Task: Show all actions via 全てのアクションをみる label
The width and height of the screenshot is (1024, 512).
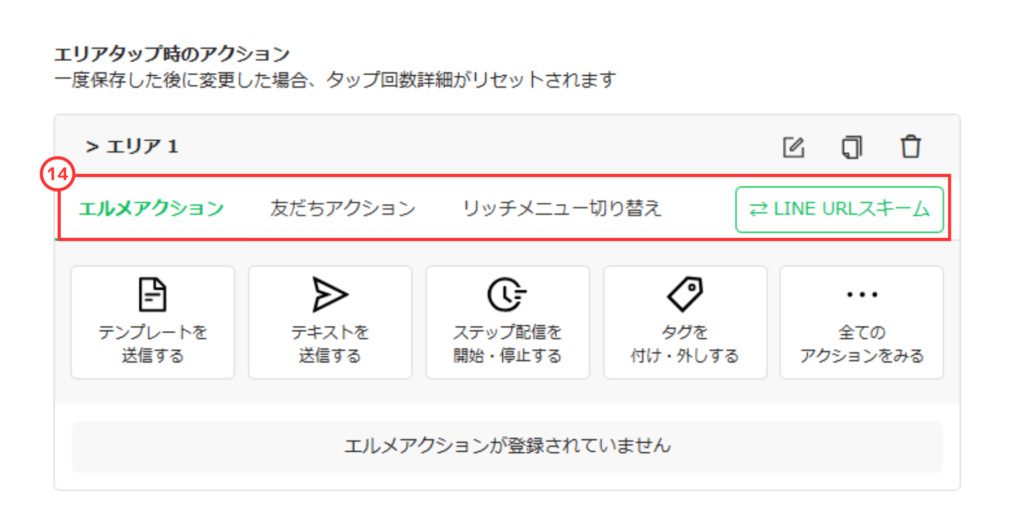Action: click(x=861, y=344)
